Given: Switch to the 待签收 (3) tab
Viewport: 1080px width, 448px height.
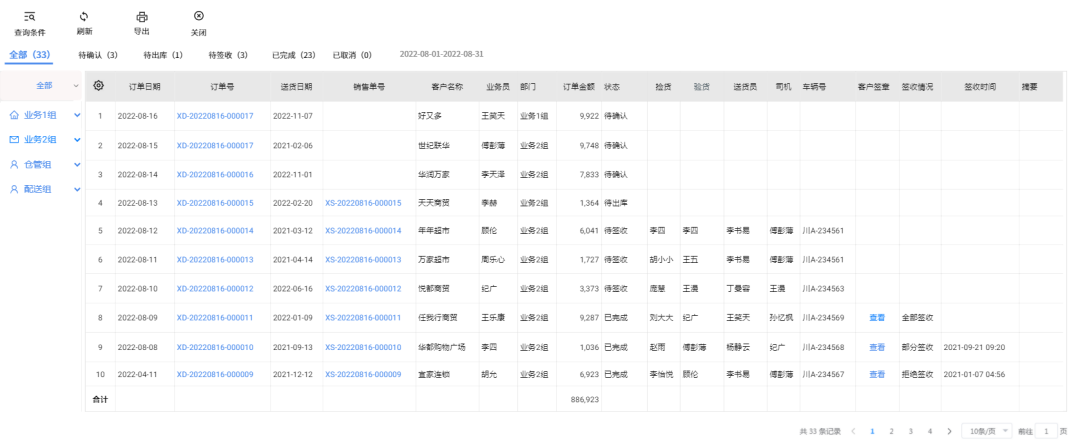Looking at the screenshot, I should (228, 55).
